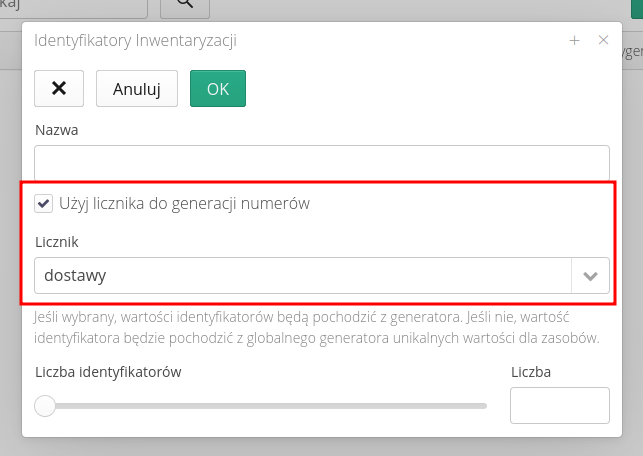
Task: Maximize dialog with the plus icon
Action: click(x=575, y=41)
